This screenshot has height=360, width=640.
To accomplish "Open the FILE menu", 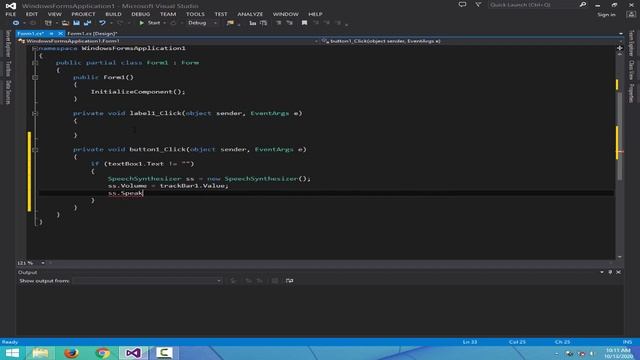I will pos(11,14).
